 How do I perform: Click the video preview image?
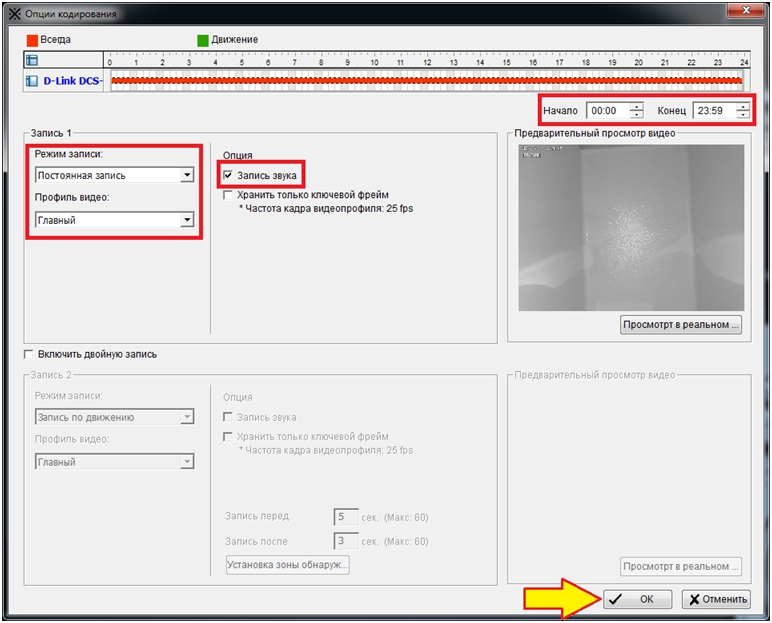tap(631, 227)
